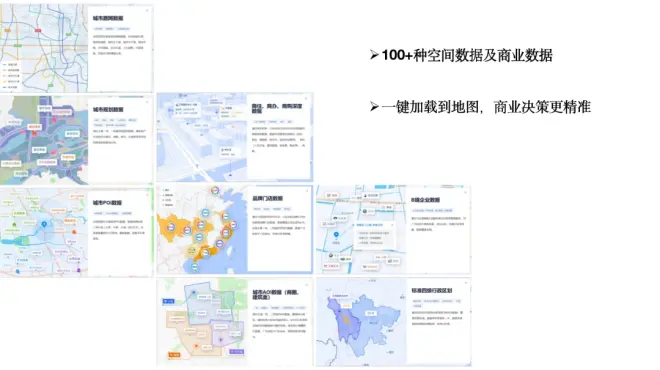
Task: Click the orange Sichuan province region on brand map
Action: (169, 227)
